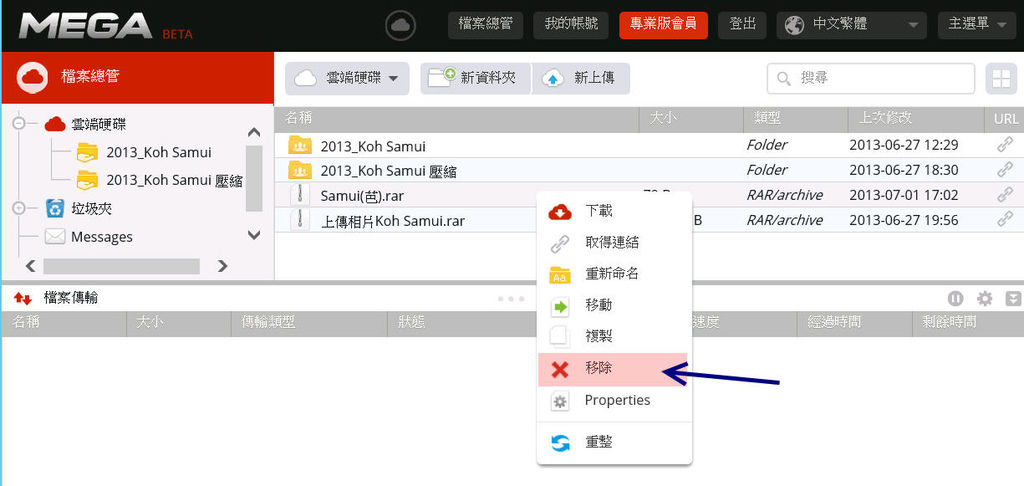Pause transfers with pause icon
Screen dimensions: 1024x486
(955, 299)
